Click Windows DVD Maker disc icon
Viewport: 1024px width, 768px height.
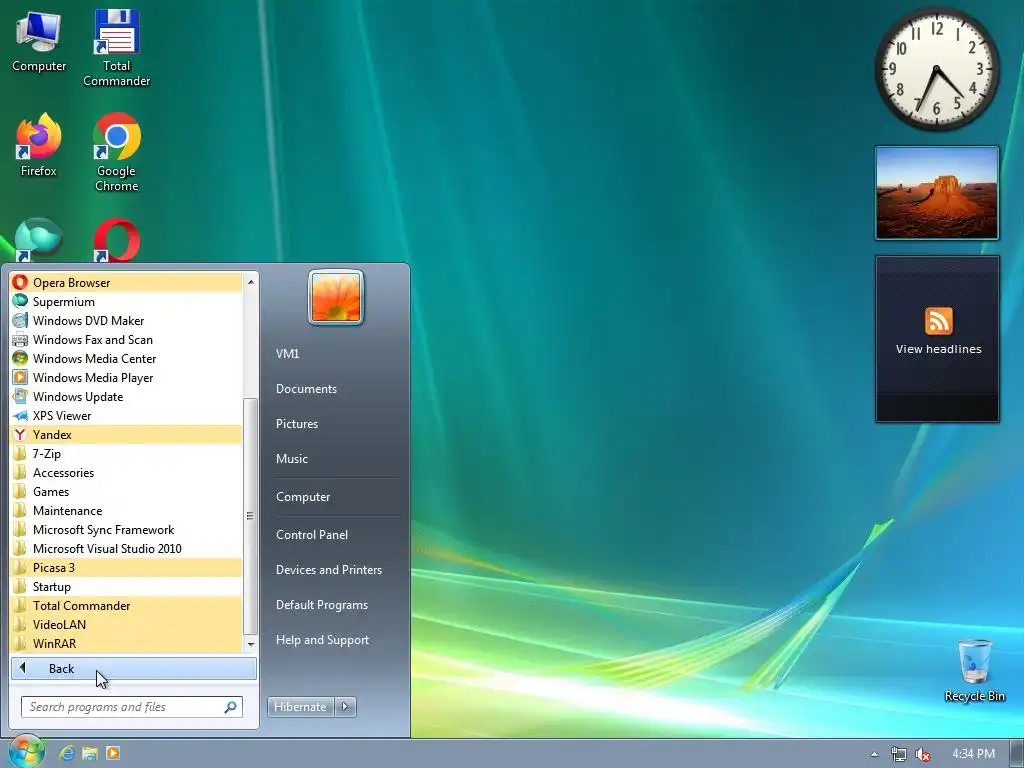tap(20, 321)
